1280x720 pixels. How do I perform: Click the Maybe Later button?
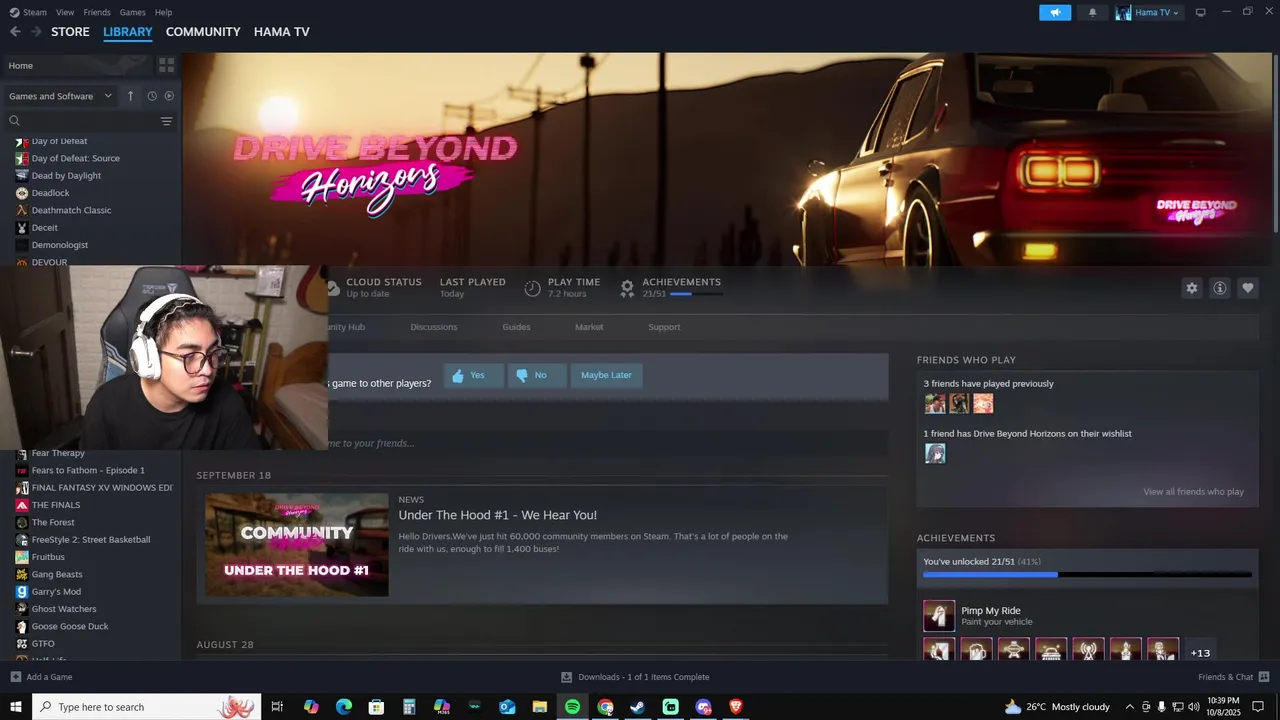pyautogui.click(x=606, y=375)
